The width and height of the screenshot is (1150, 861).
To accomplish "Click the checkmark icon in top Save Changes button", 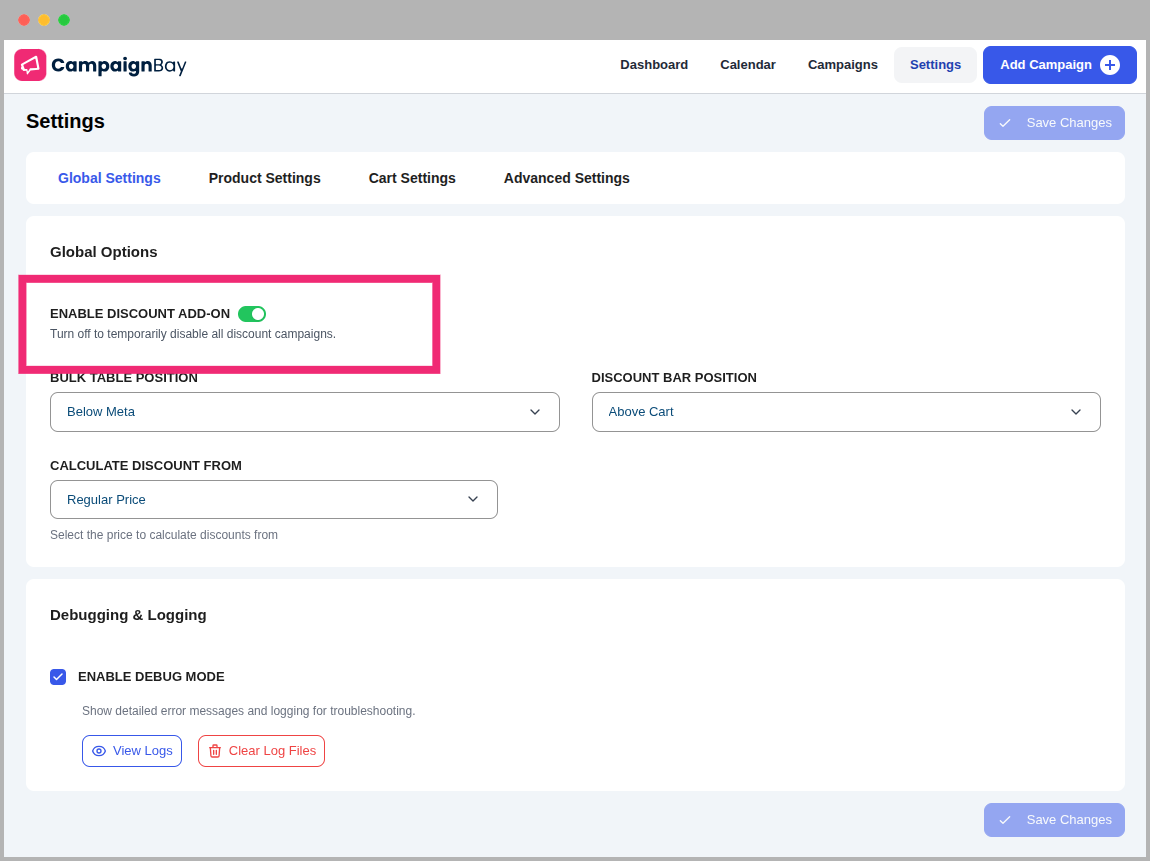I will pyautogui.click(x=1005, y=122).
